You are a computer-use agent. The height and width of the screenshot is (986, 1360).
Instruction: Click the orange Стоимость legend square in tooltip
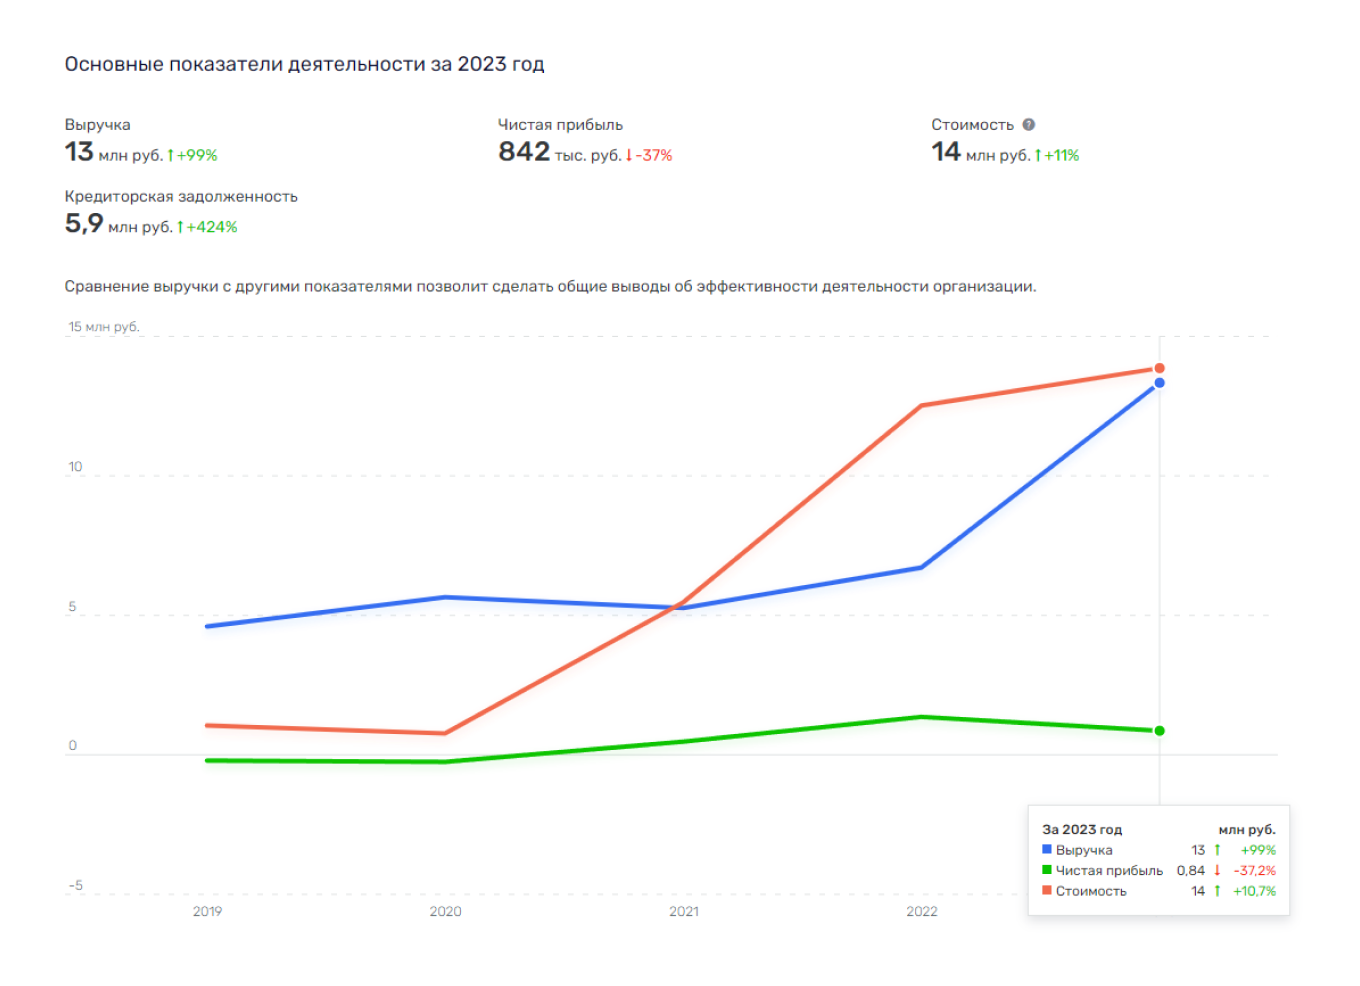1047,890
